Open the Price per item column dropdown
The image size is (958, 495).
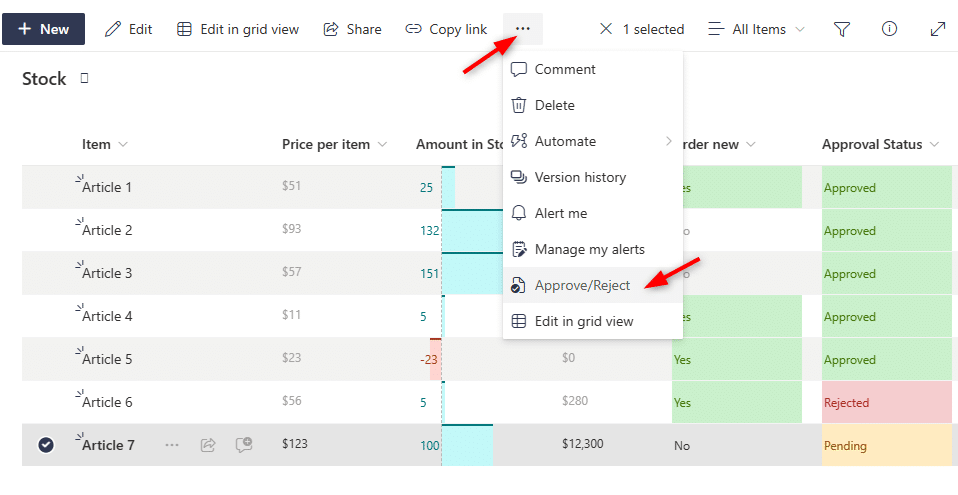[382, 145]
